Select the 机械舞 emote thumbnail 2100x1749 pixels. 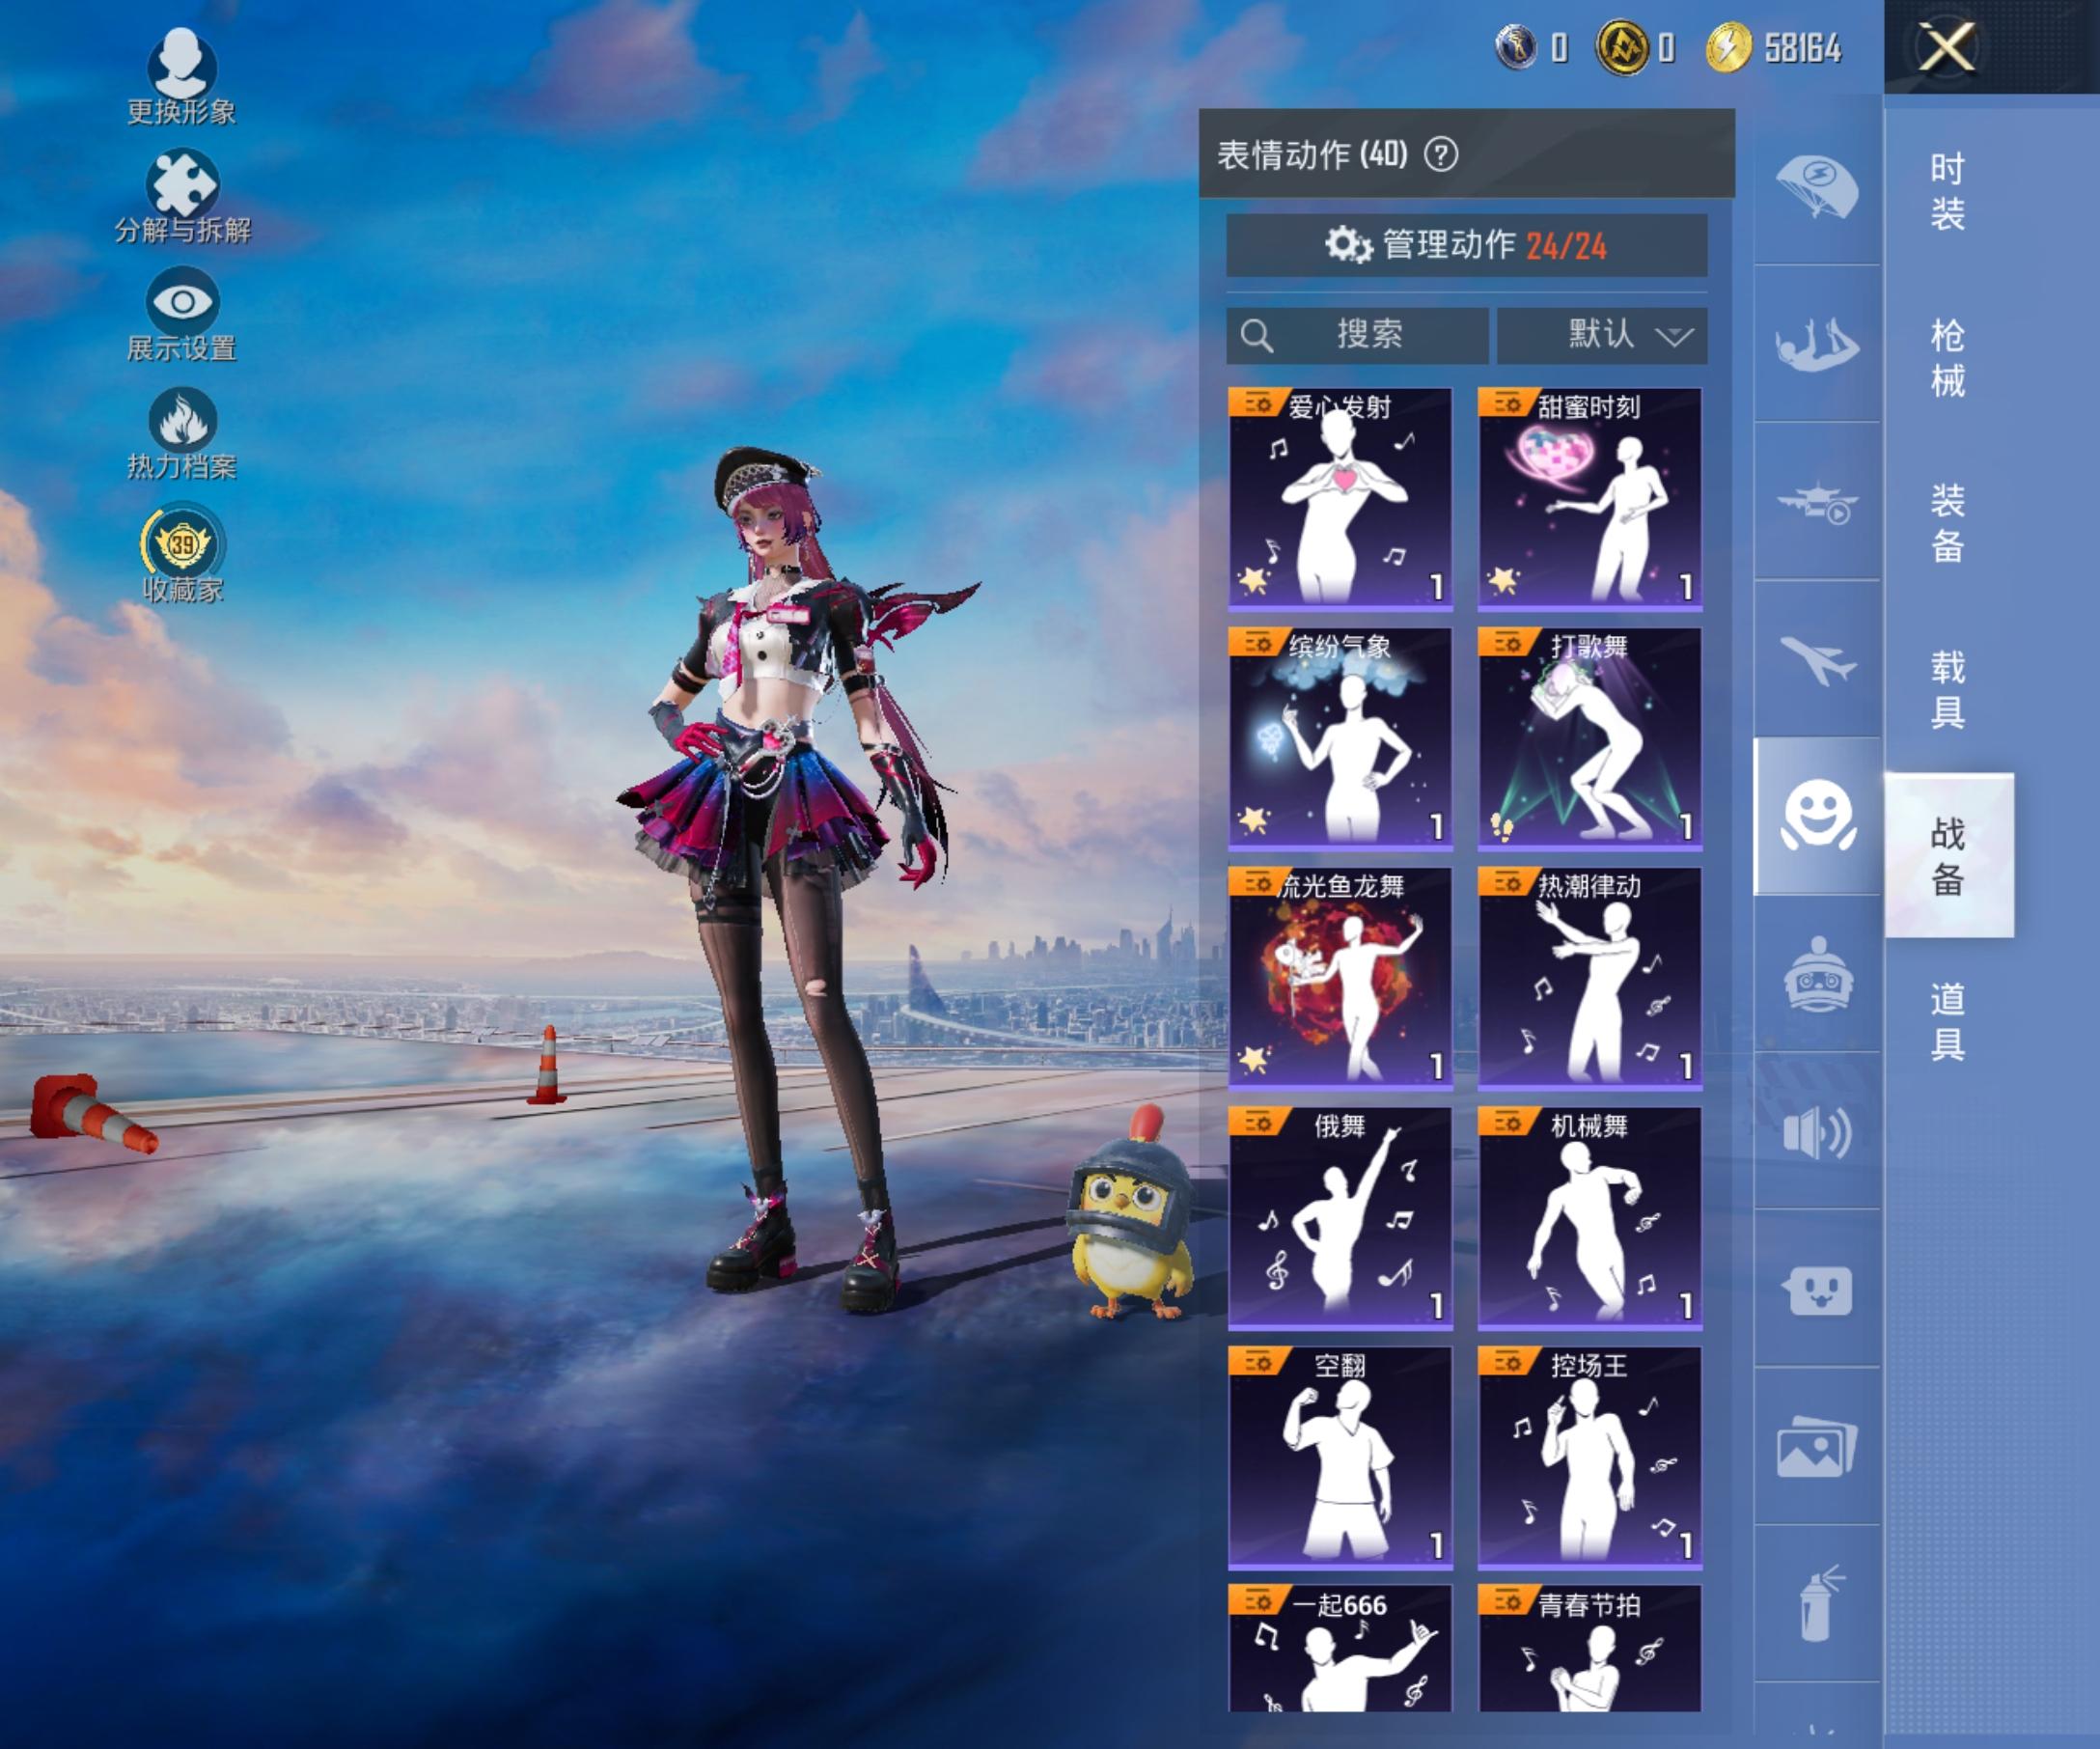1589,1219
